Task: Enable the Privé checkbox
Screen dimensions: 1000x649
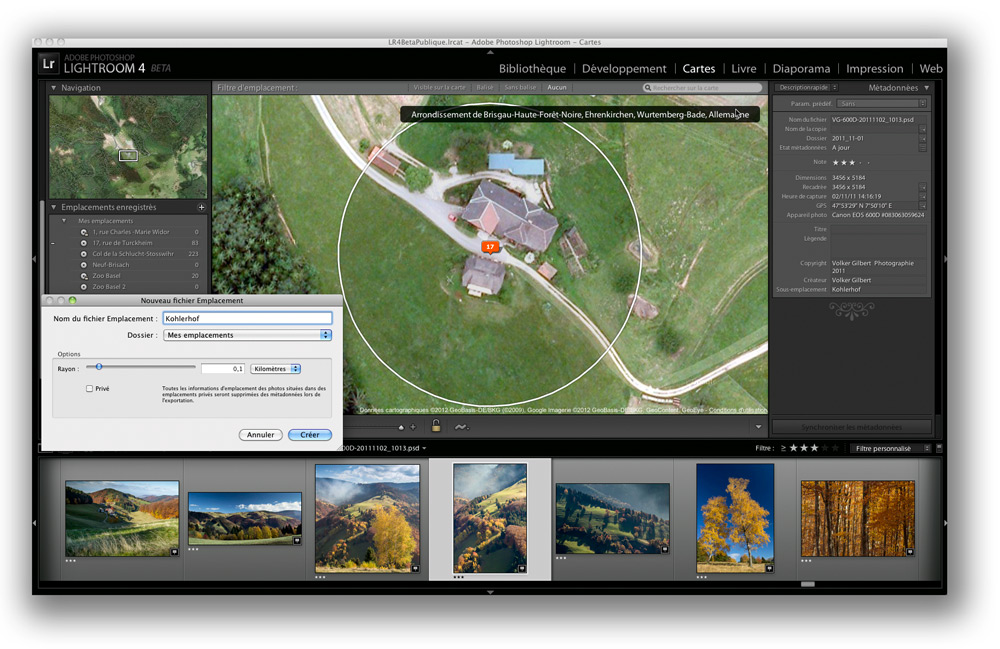Action: coord(89,388)
